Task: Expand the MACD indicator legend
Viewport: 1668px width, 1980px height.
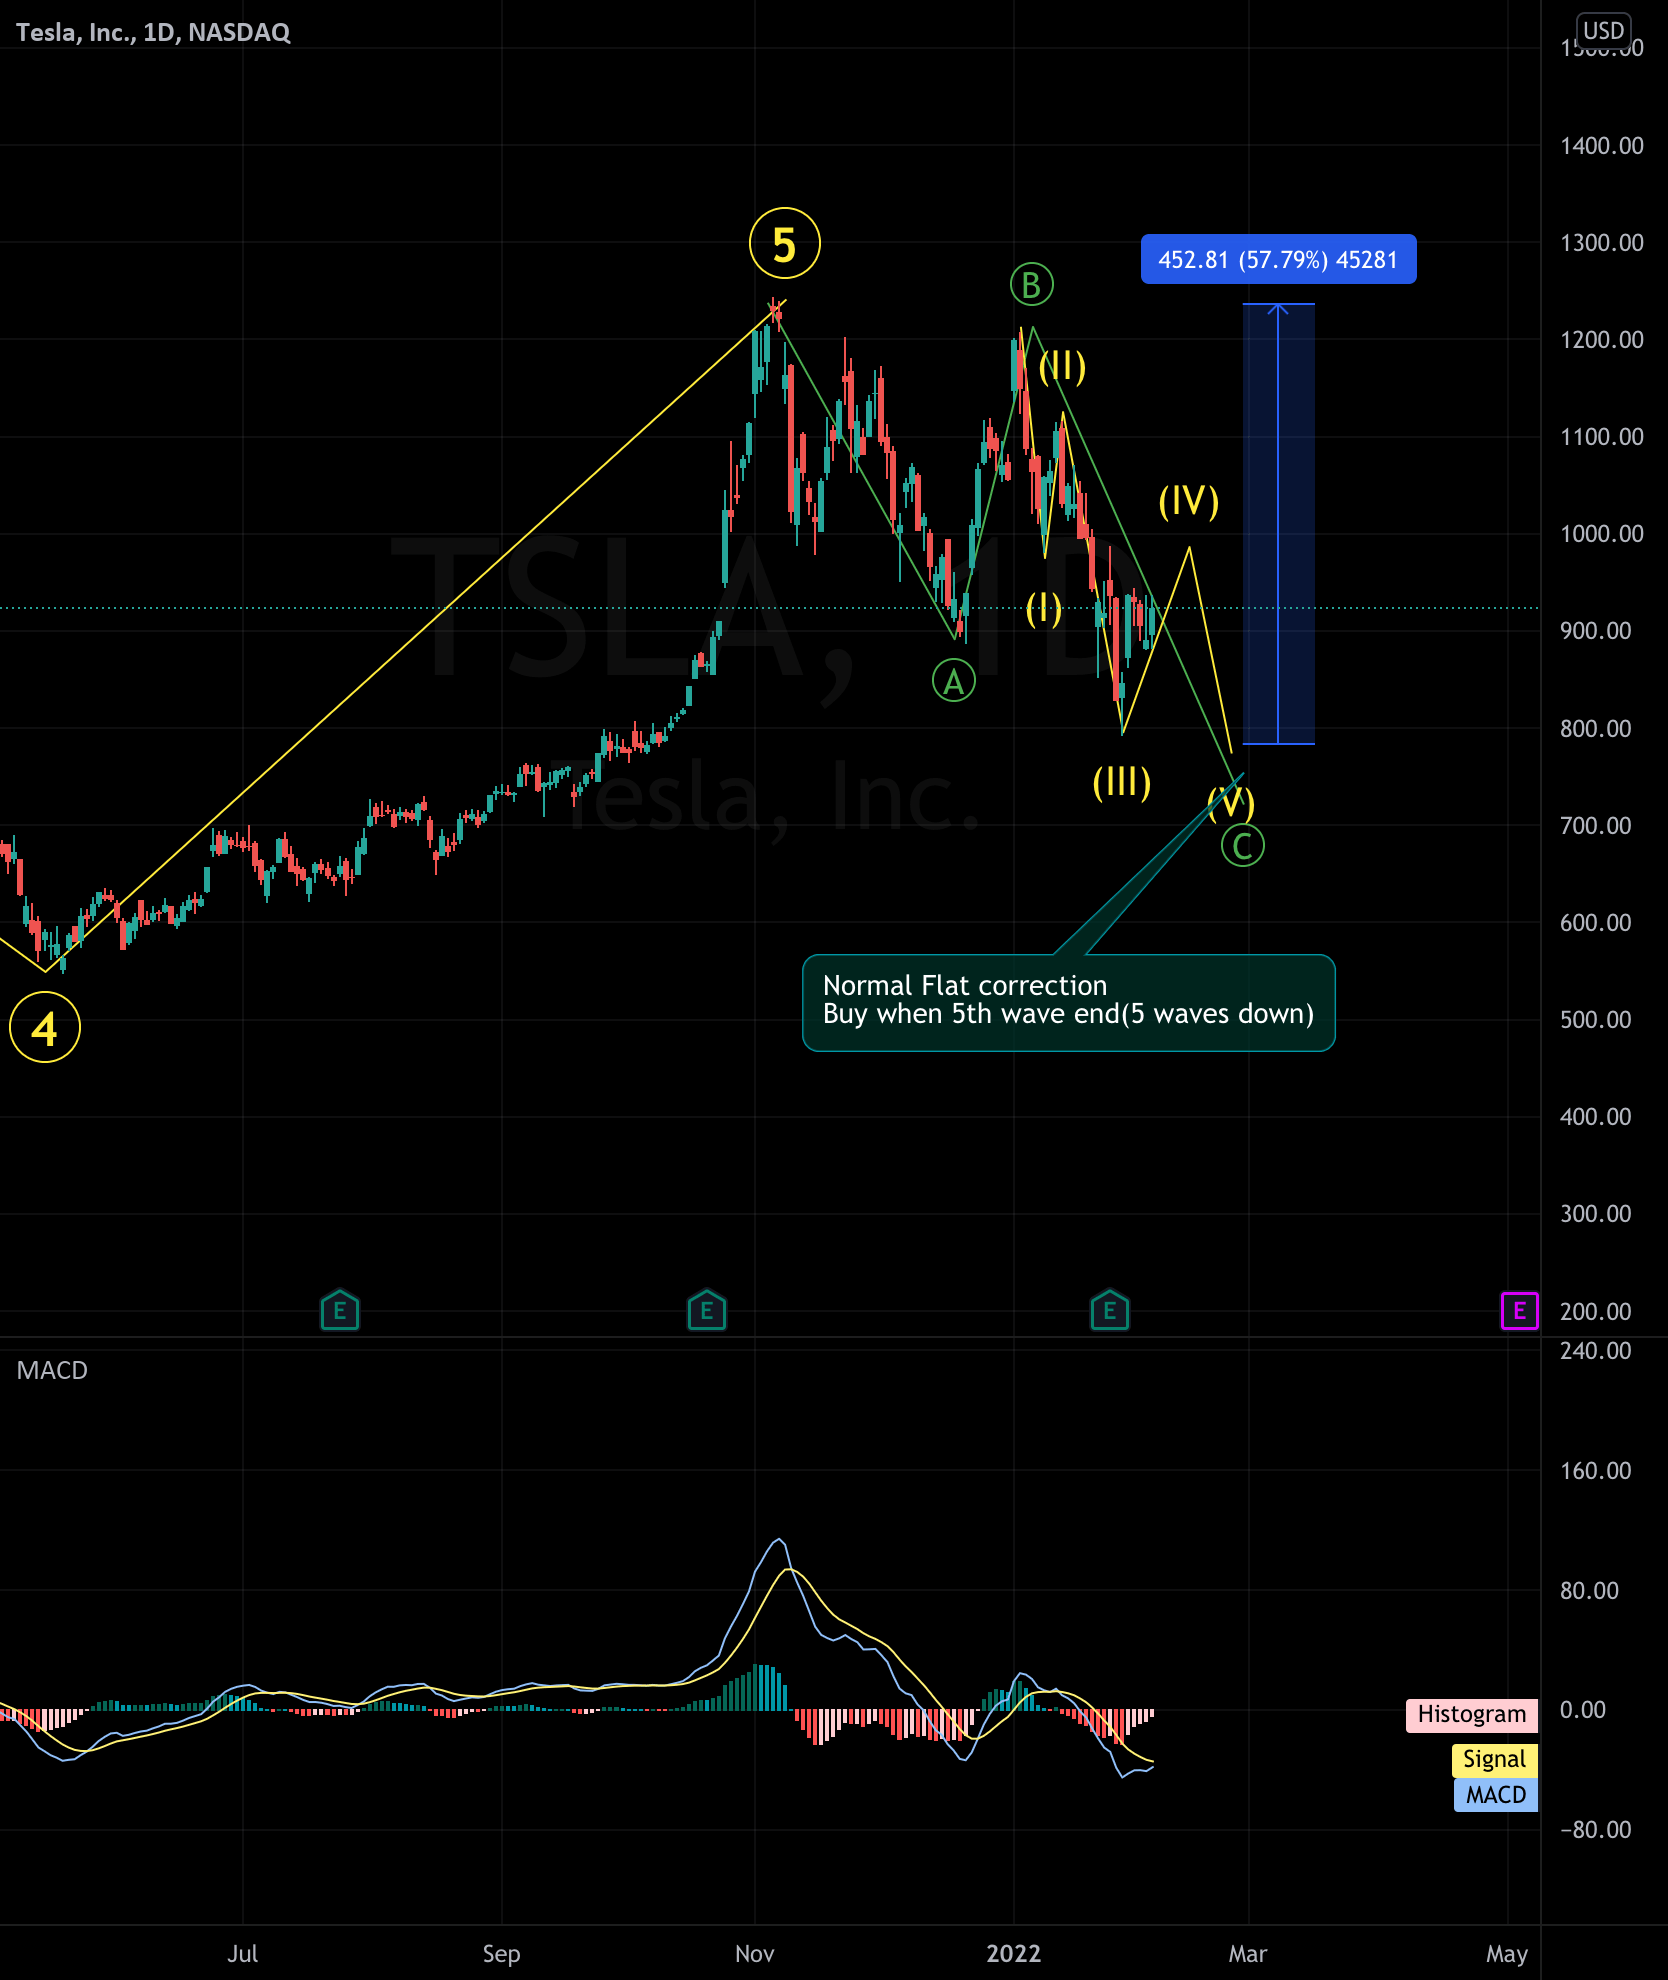Action: [52, 1370]
